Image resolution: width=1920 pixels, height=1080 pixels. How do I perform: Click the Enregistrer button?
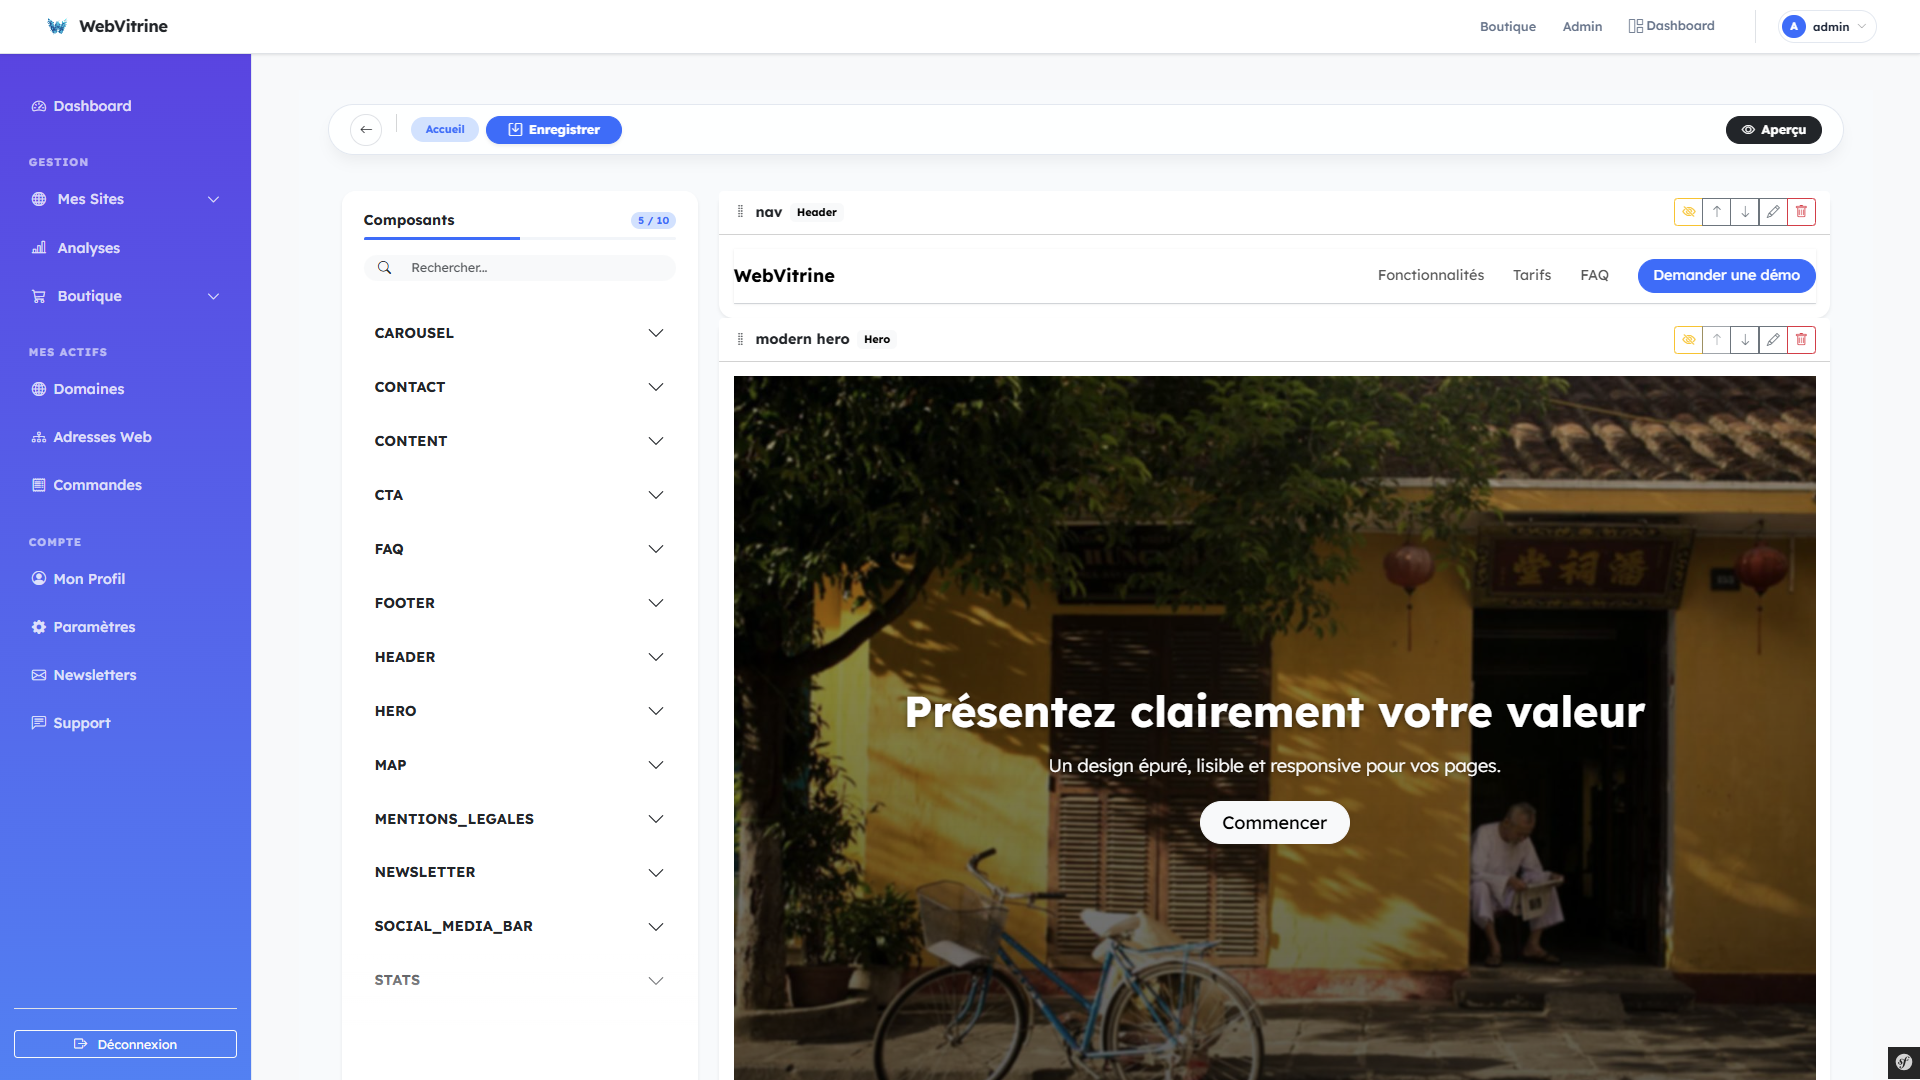(553, 130)
